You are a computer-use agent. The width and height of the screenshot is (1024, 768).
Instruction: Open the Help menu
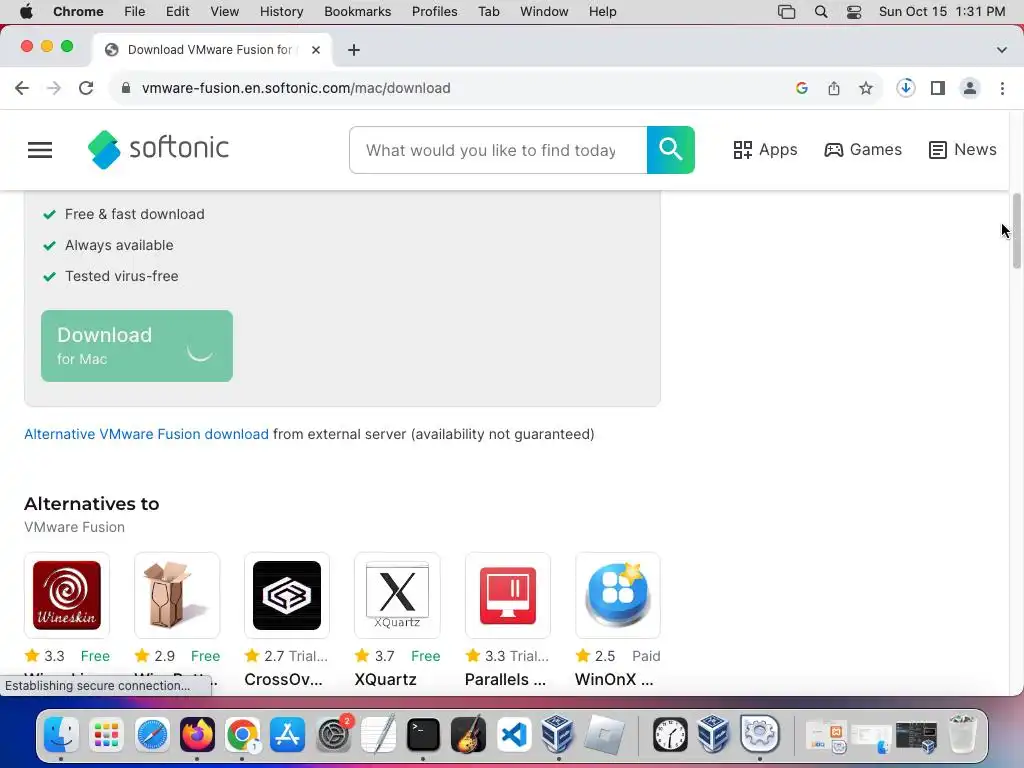point(602,12)
